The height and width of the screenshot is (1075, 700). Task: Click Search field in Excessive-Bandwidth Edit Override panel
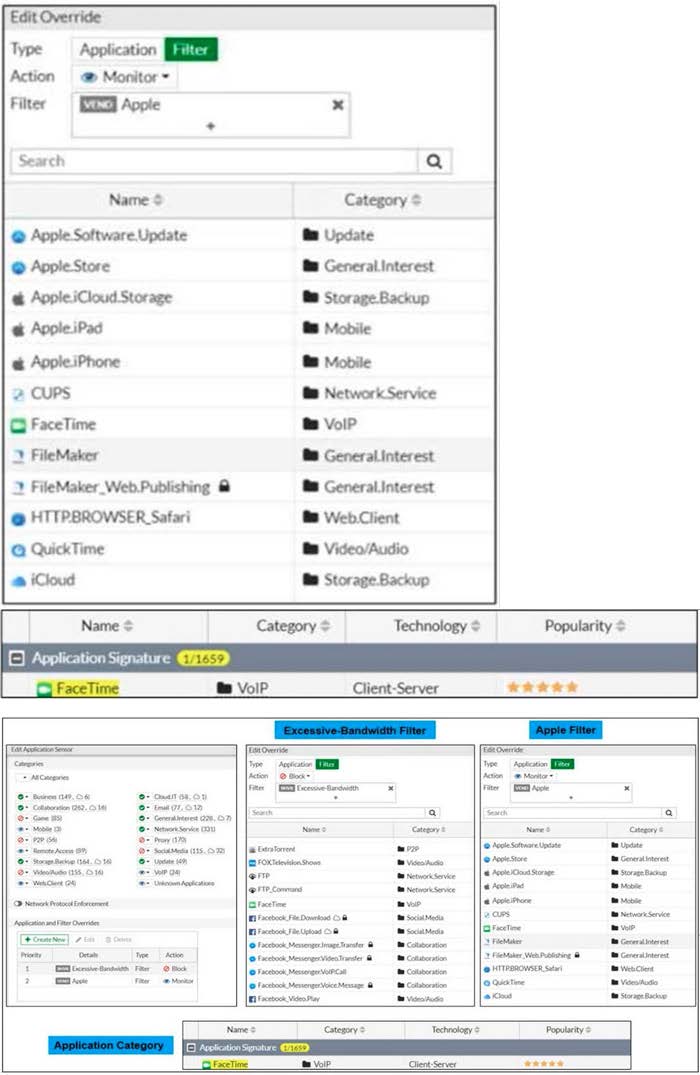(337, 812)
